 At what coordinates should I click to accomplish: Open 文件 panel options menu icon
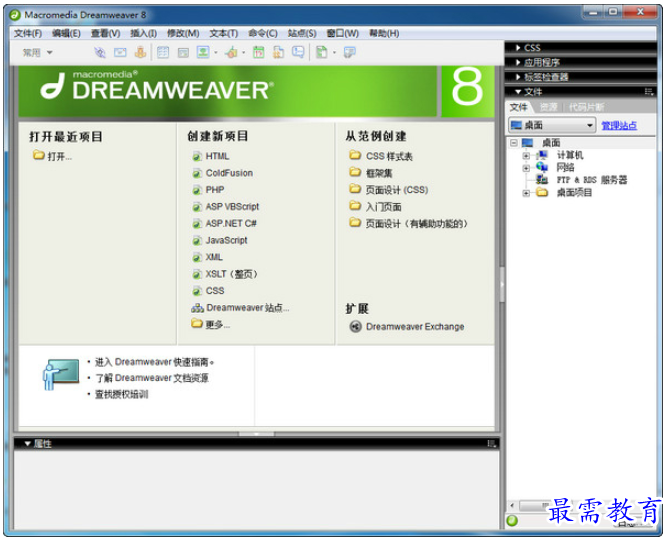pos(649,92)
